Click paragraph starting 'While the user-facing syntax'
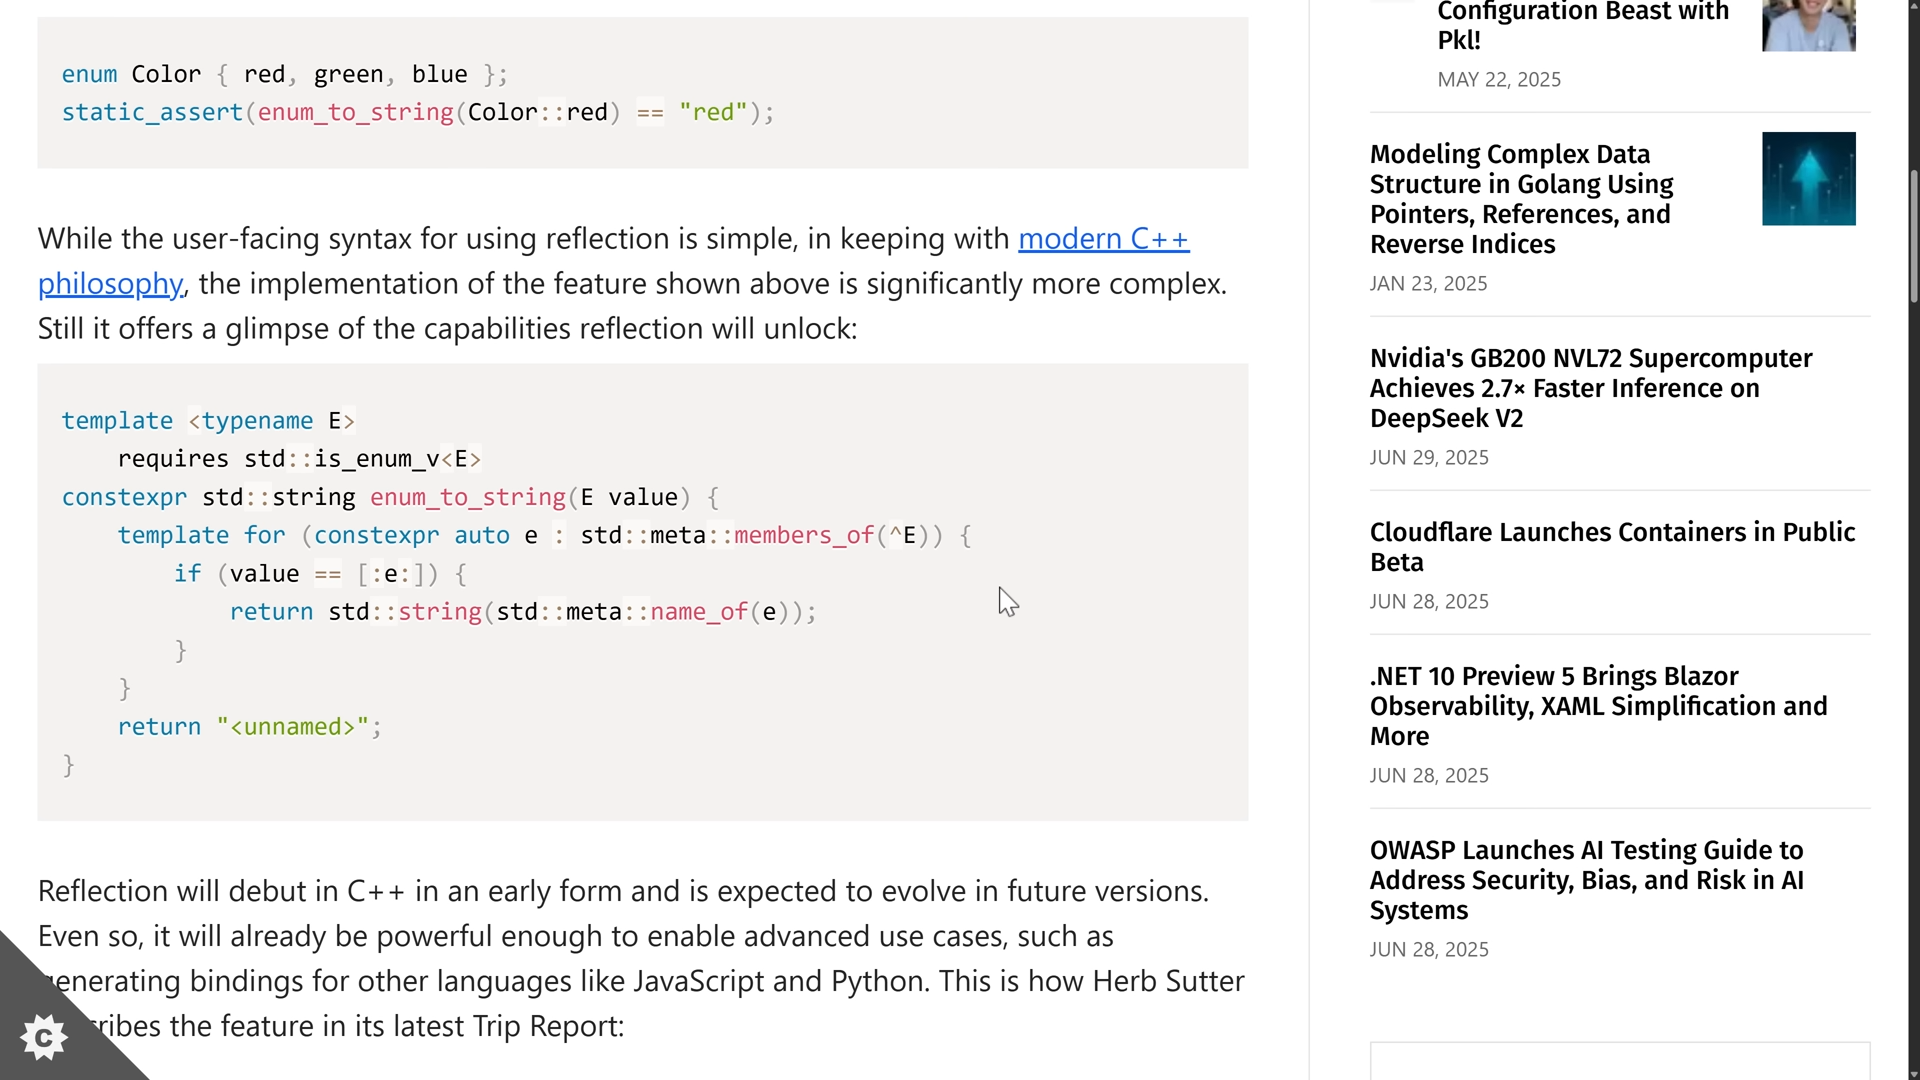 pos(633,284)
